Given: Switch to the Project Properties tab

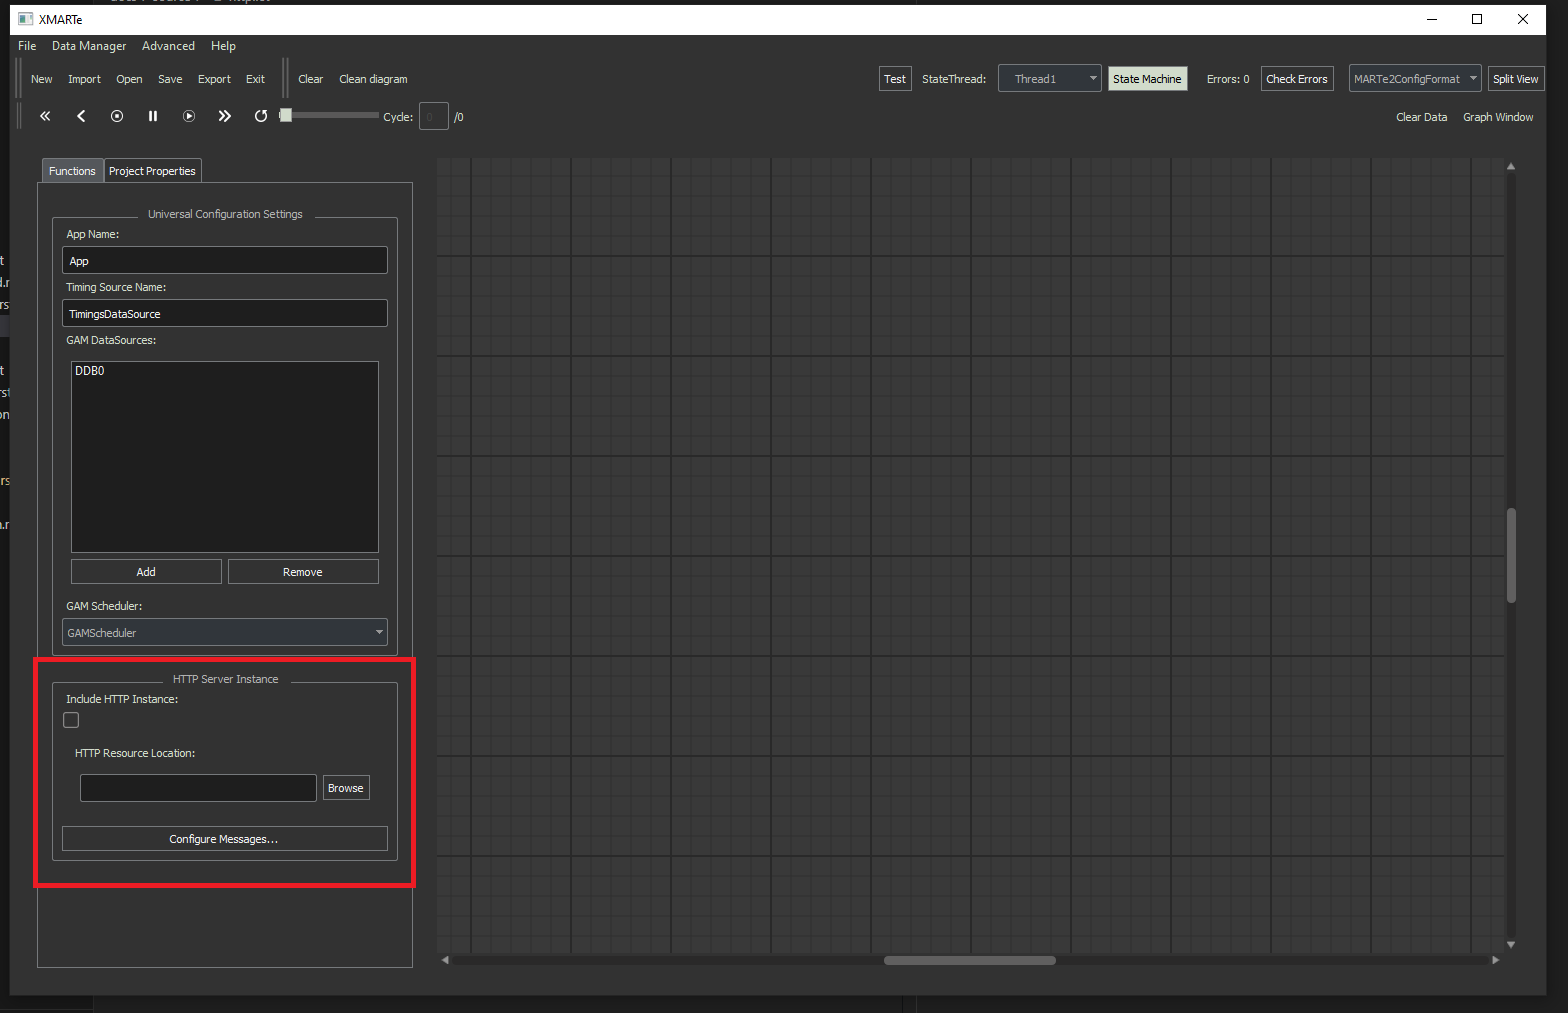Looking at the screenshot, I should [x=152, y=171].
